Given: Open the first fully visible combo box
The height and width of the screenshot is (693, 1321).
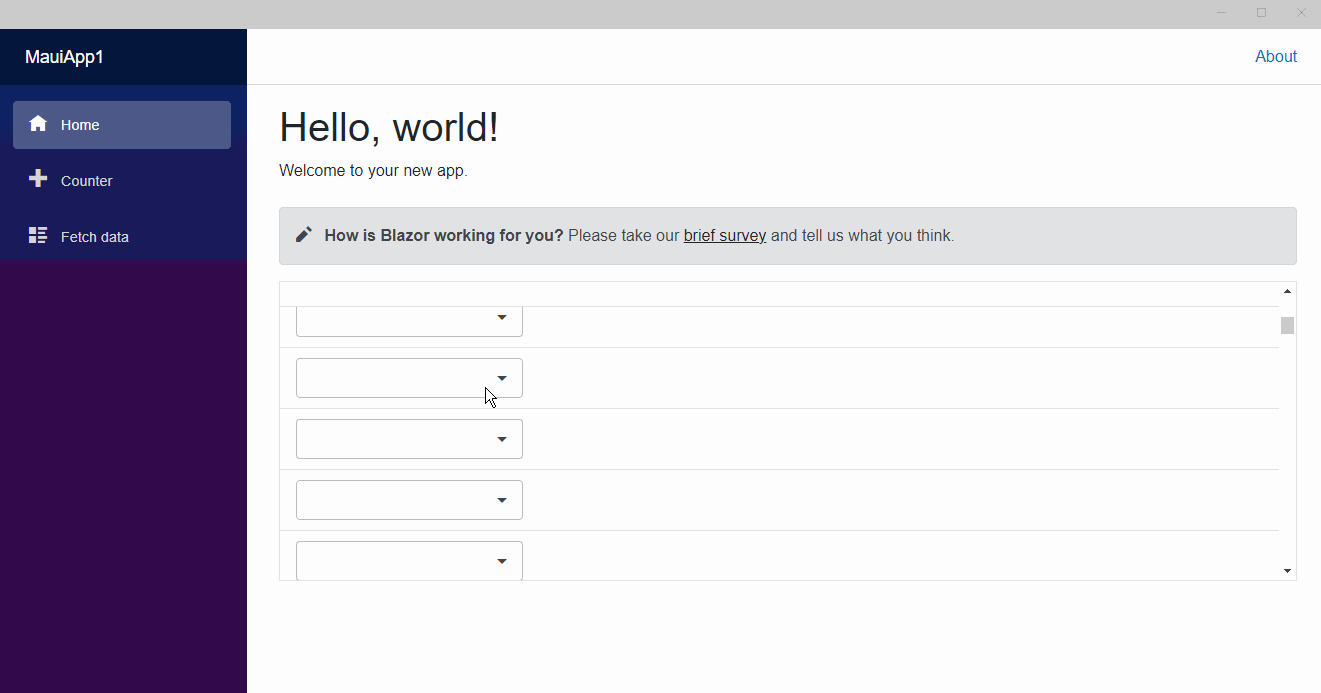Looking at the screenshot, I should pos(409,377).
